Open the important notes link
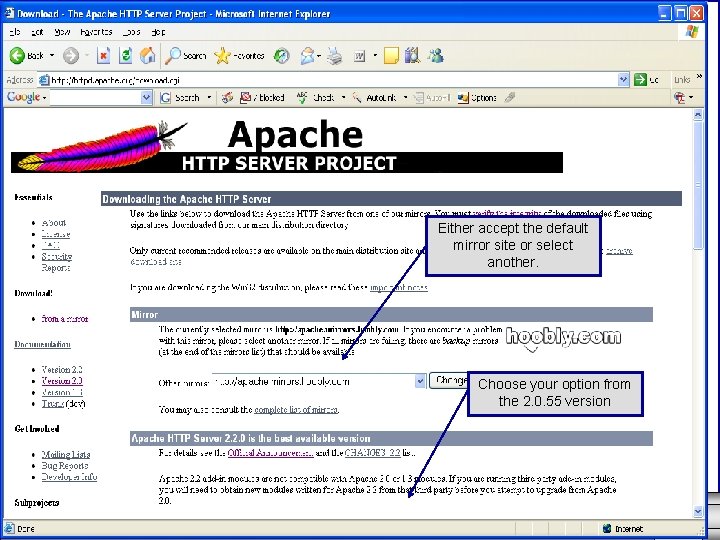The image size is (720, 540). tap(399, 288)
